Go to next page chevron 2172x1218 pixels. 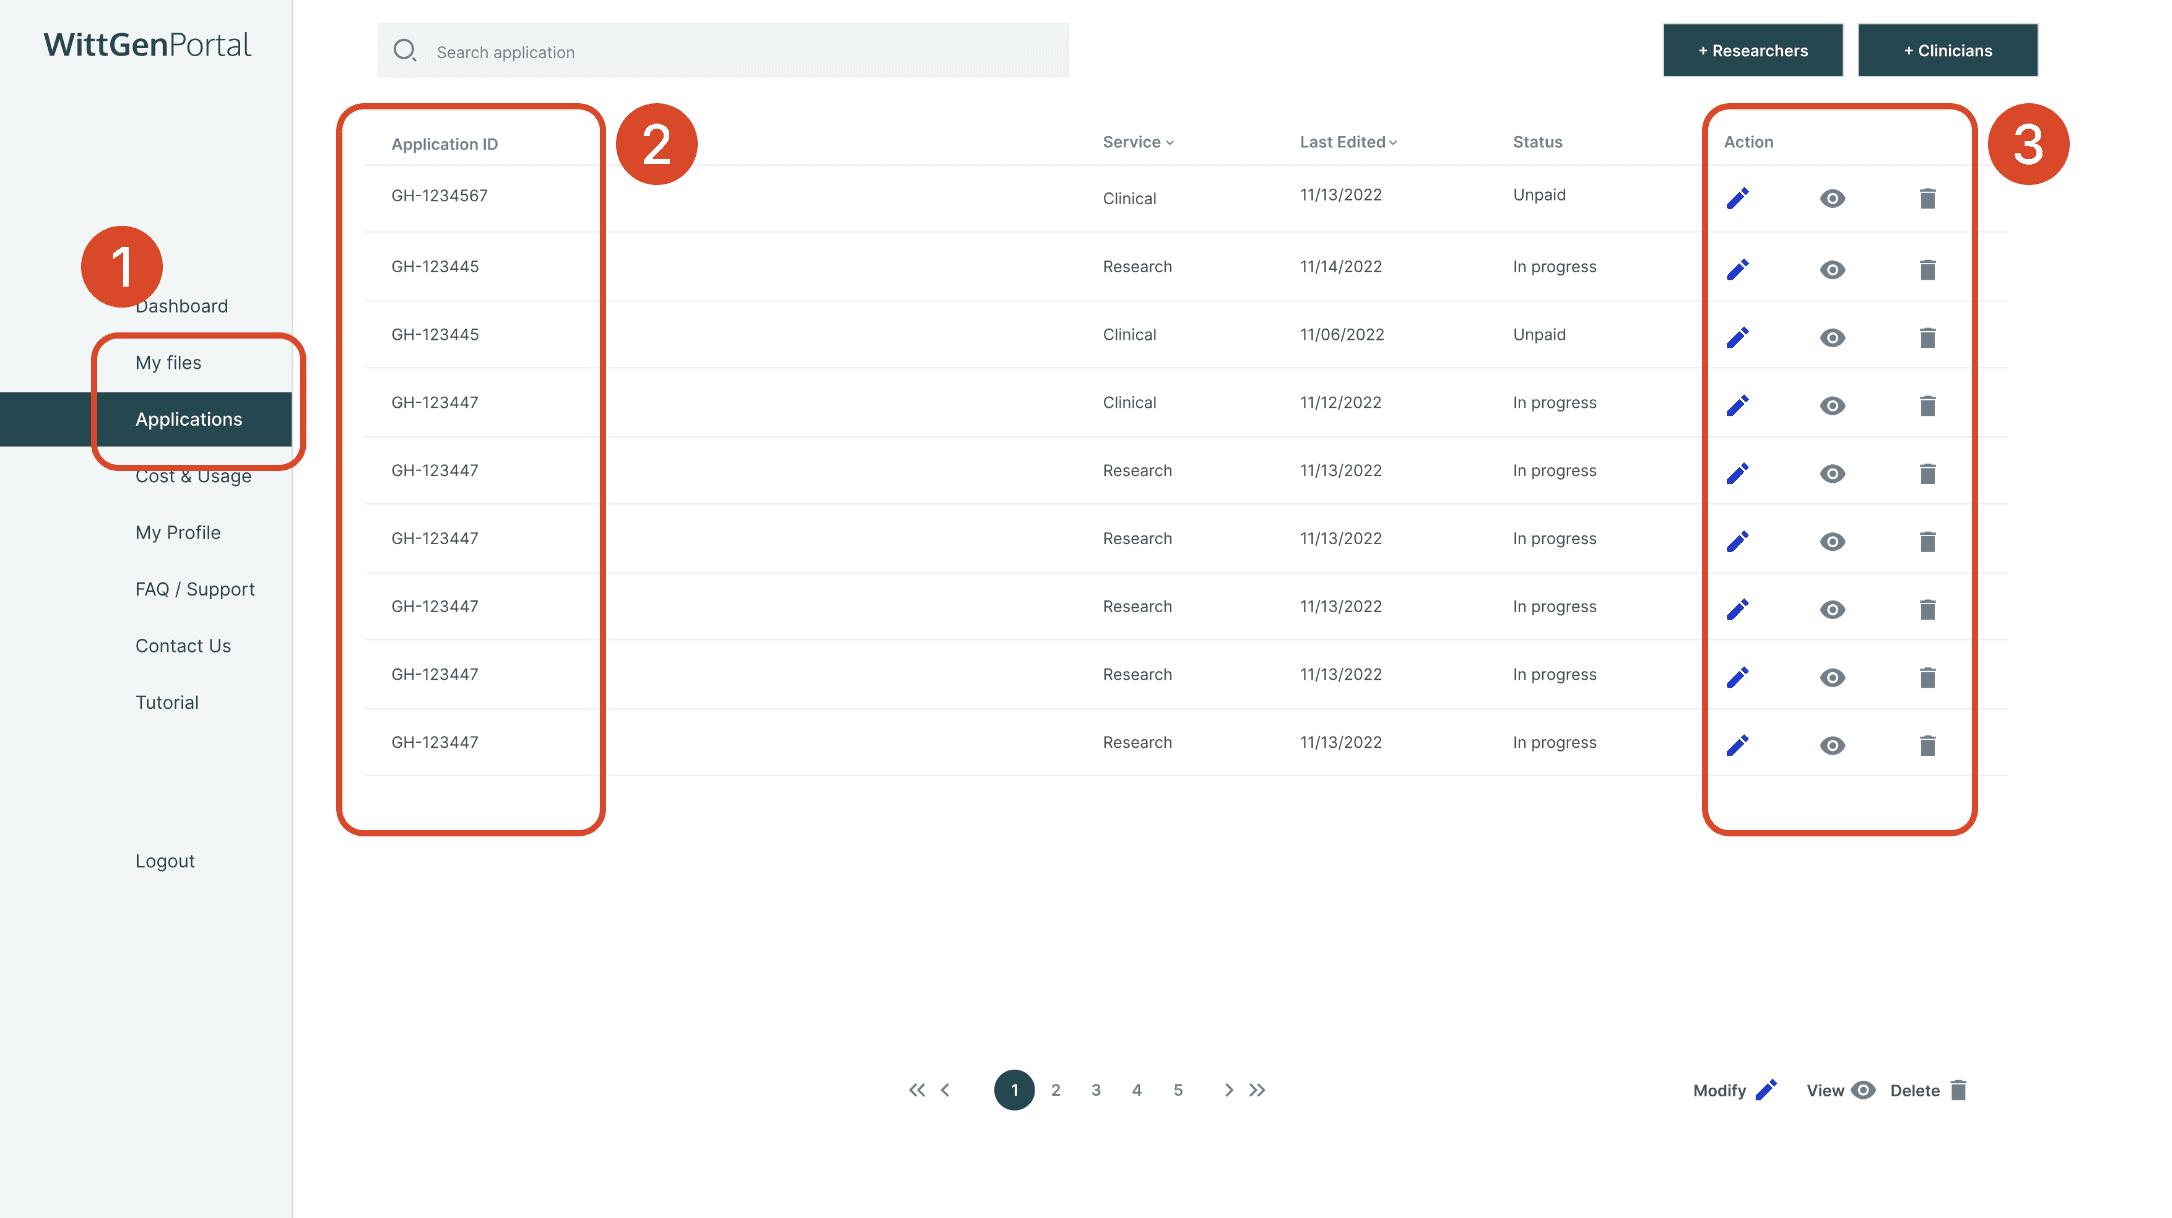1228,1090
